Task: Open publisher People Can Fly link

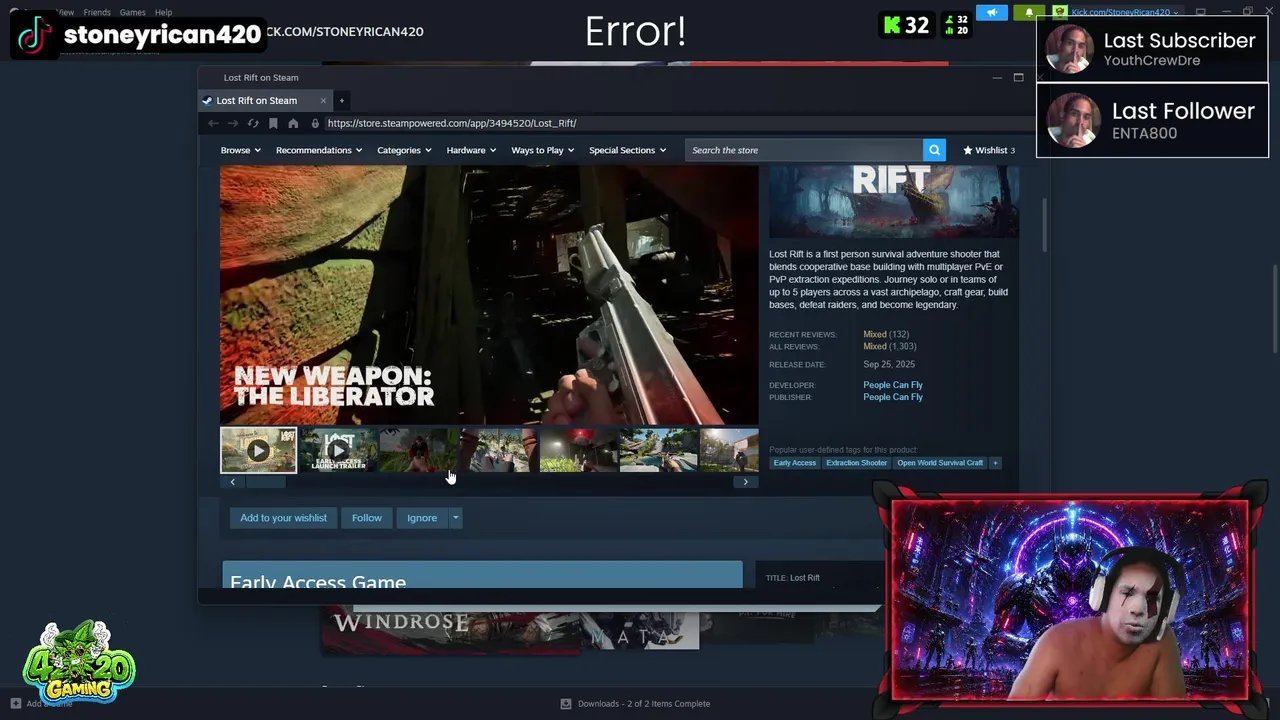Action: (x=893, y=397)
